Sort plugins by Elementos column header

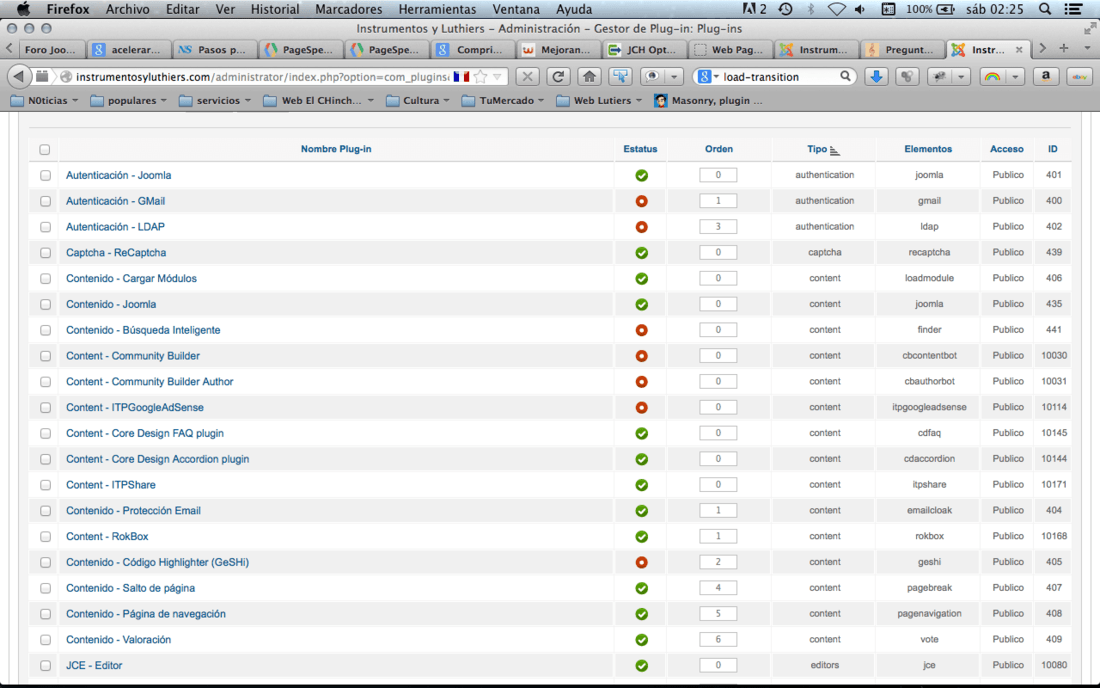[928, 149]
